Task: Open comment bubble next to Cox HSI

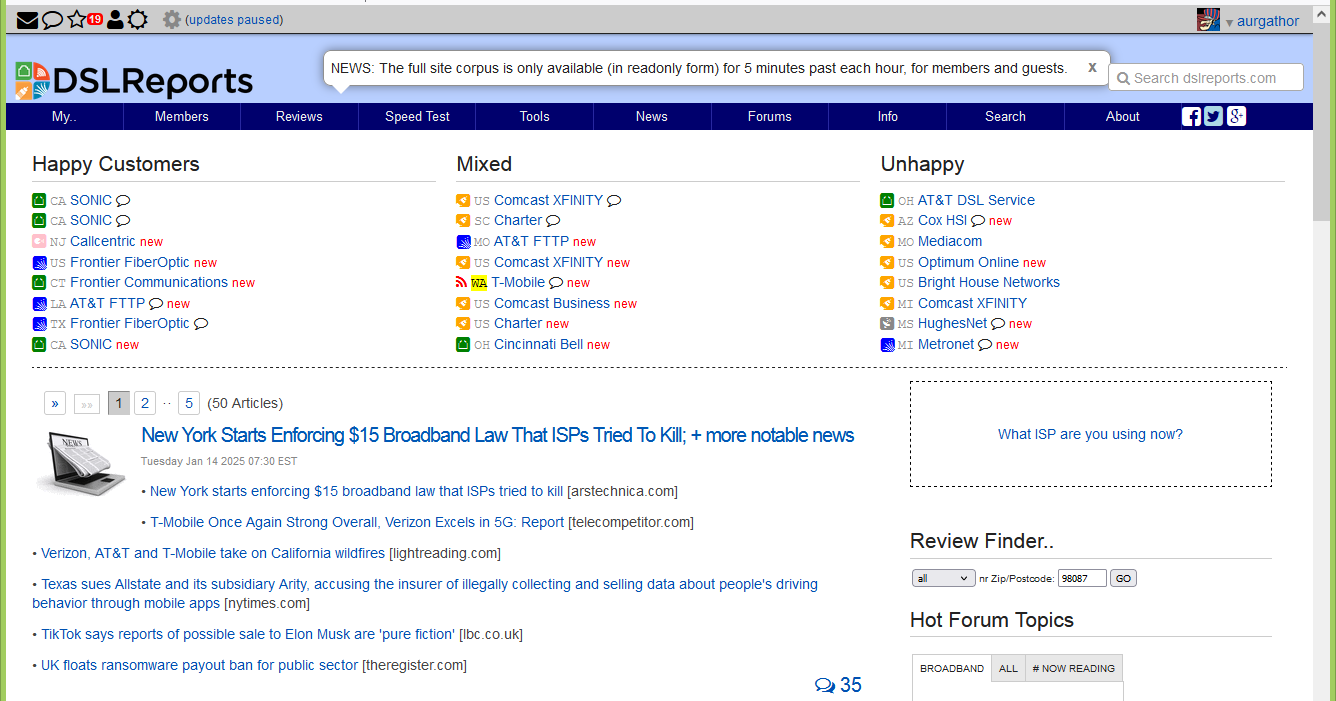Action: [978, 221]
